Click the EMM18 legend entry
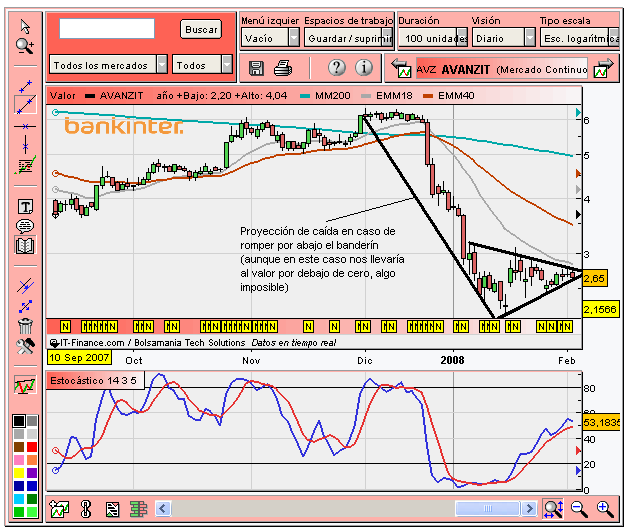This screenshot has width=630, height=531. [387, 96]
